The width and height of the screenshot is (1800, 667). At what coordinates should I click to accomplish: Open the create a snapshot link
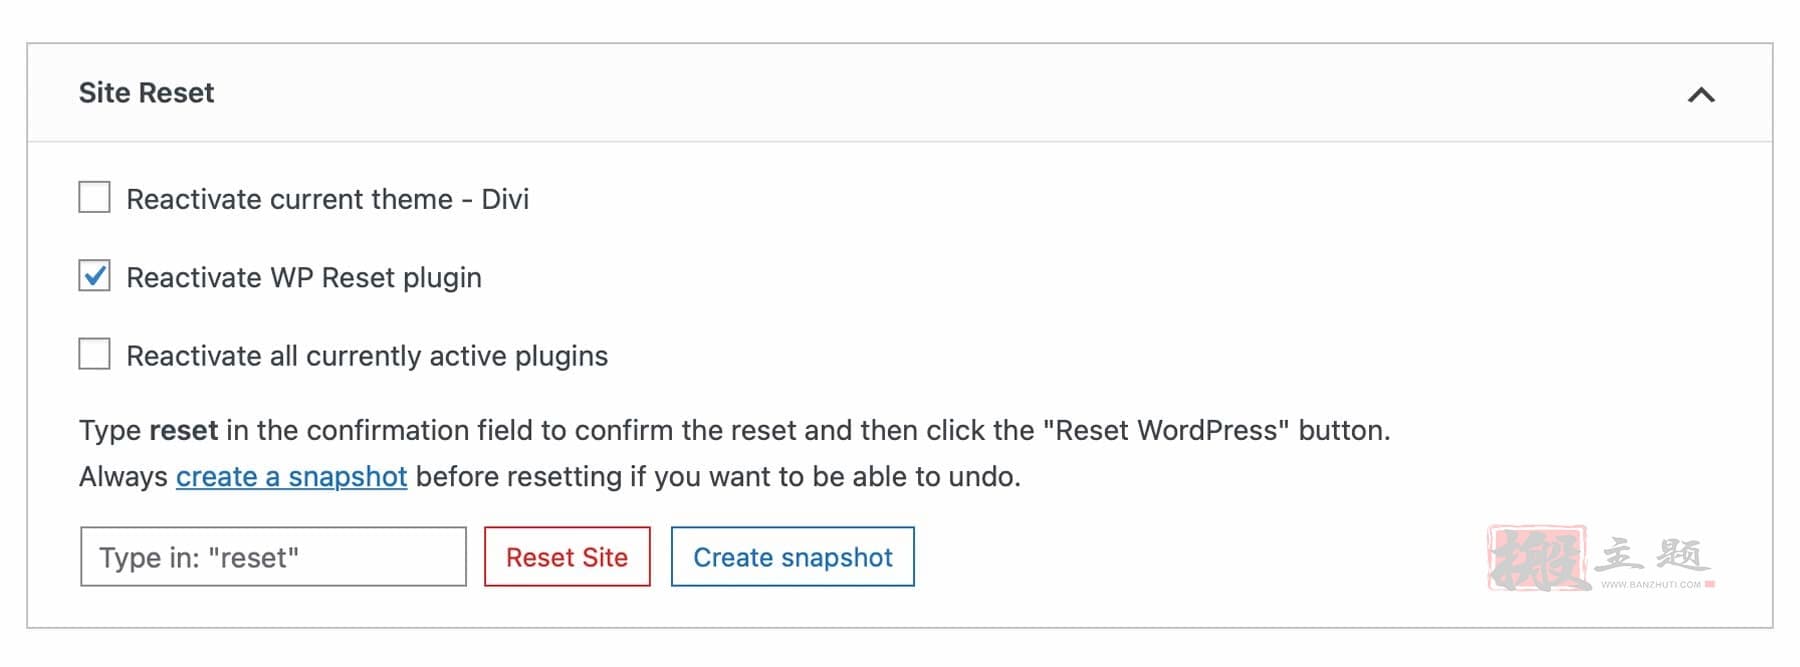[x=291, y=476]
